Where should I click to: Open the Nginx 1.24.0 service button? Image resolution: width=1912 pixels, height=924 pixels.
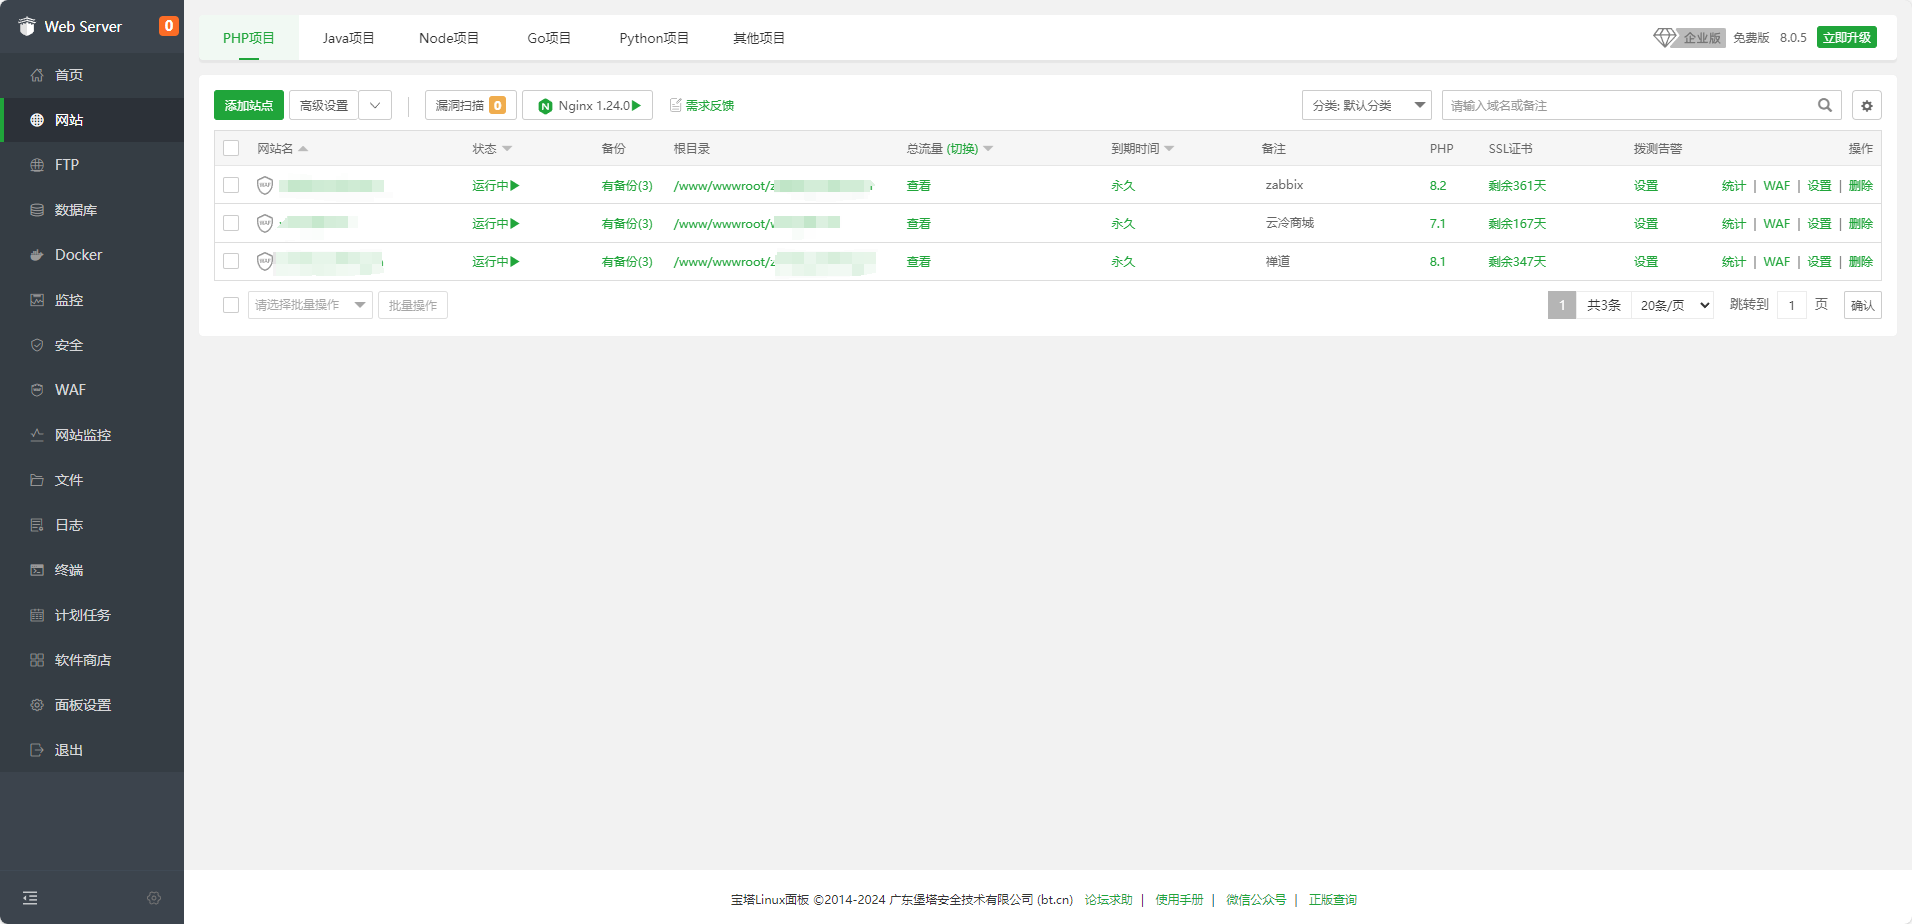pyautogui.click(x=588, y=105)
